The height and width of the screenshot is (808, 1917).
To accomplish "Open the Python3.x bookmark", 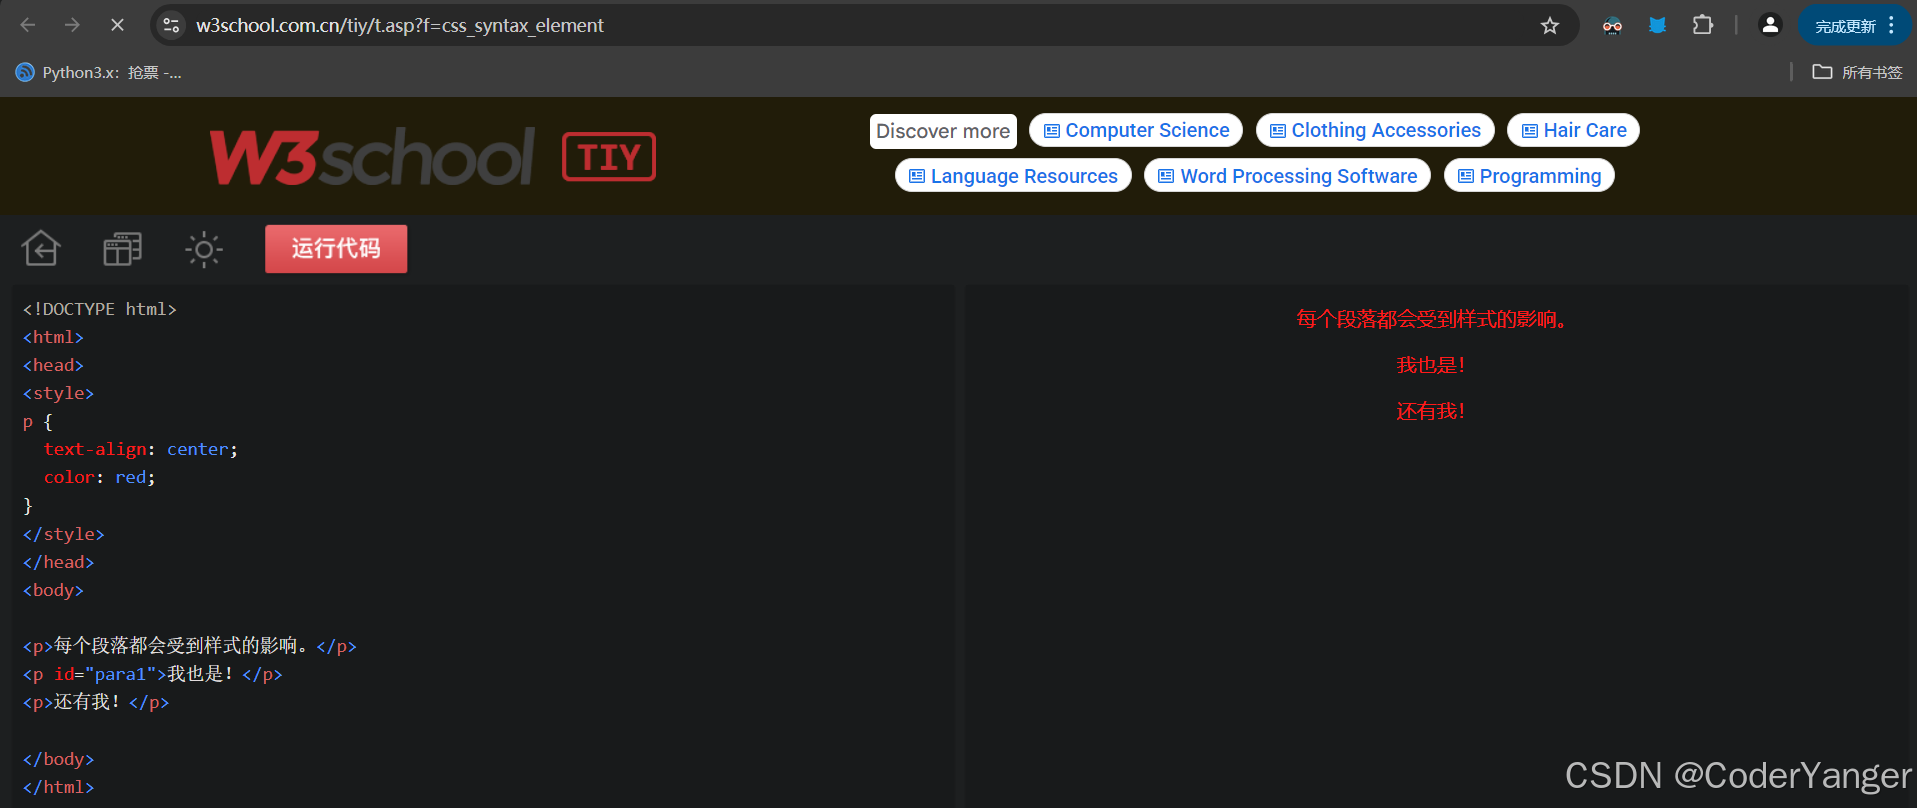I will pyautogui.click(x=98, y=72).
